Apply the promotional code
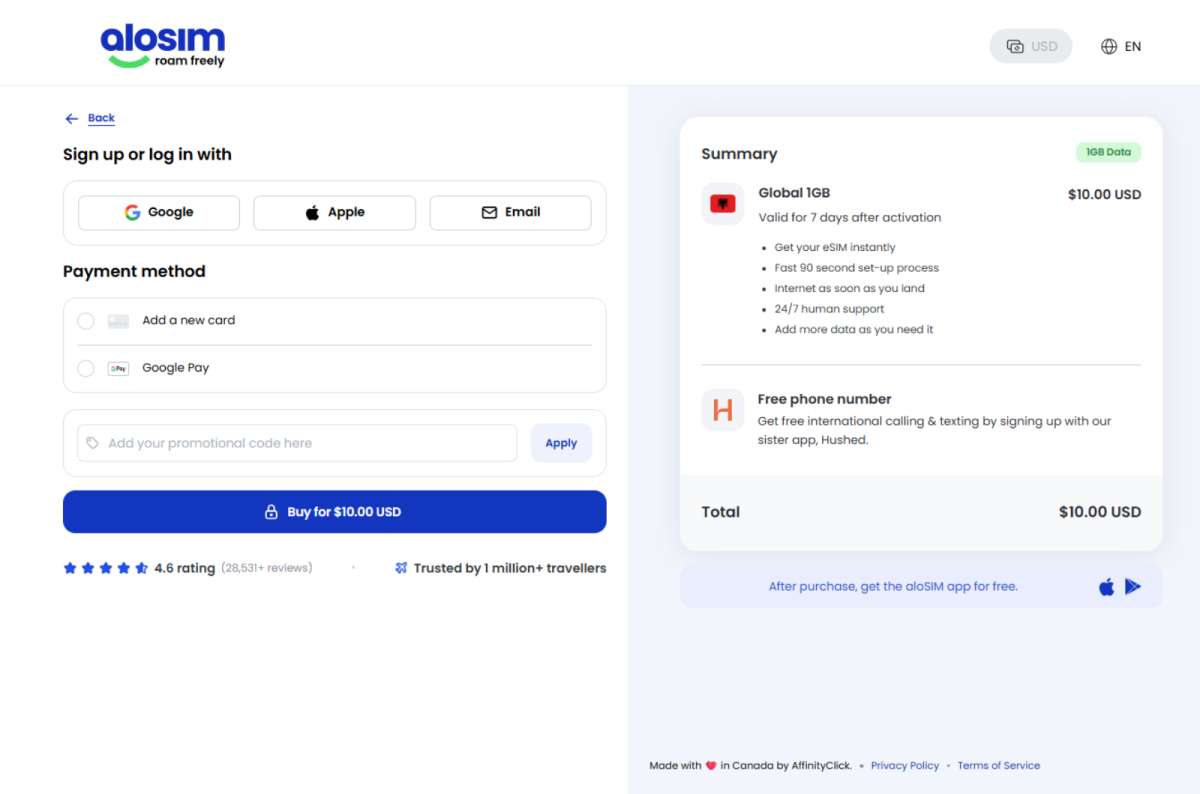Viewport: 1200px width, 794px height. [561, 443]
